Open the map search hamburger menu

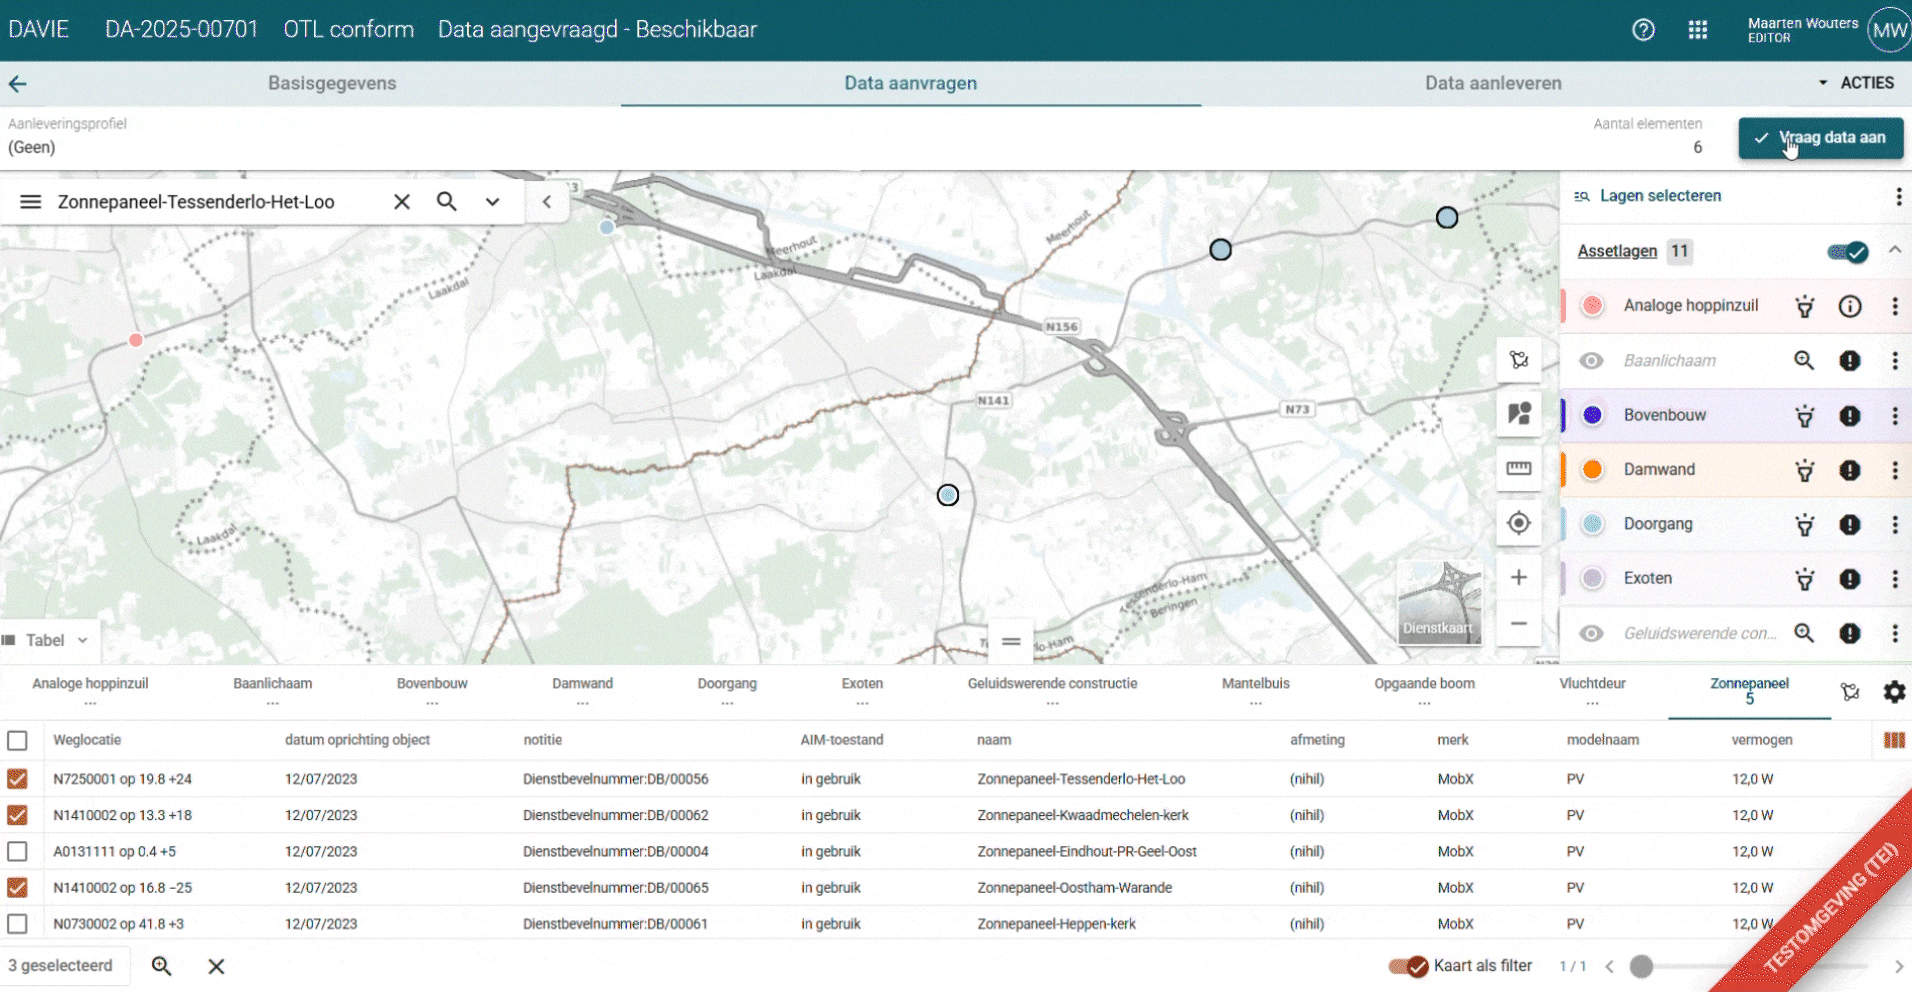pos(31,202)
